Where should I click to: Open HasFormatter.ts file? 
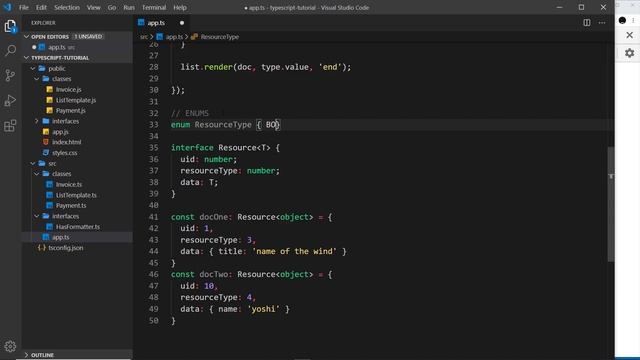click(78, 227)
